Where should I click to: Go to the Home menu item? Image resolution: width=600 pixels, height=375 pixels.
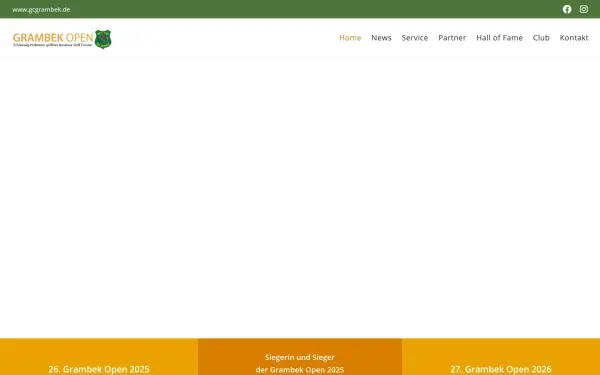[350, 38]
